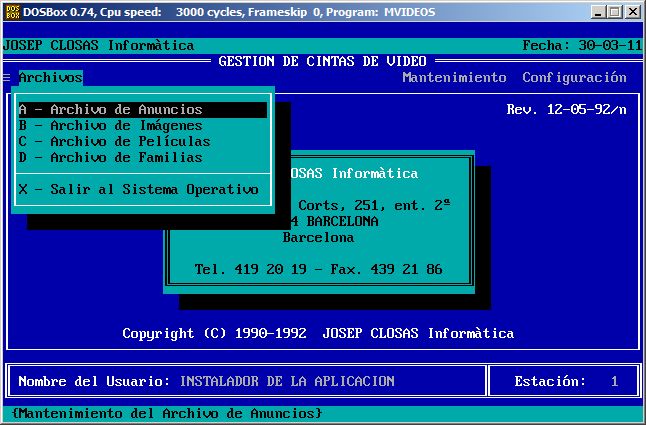646x425 pixels.
Task: Click the Fecha date display
Action: pyautogui.click(x=582, y=46)
